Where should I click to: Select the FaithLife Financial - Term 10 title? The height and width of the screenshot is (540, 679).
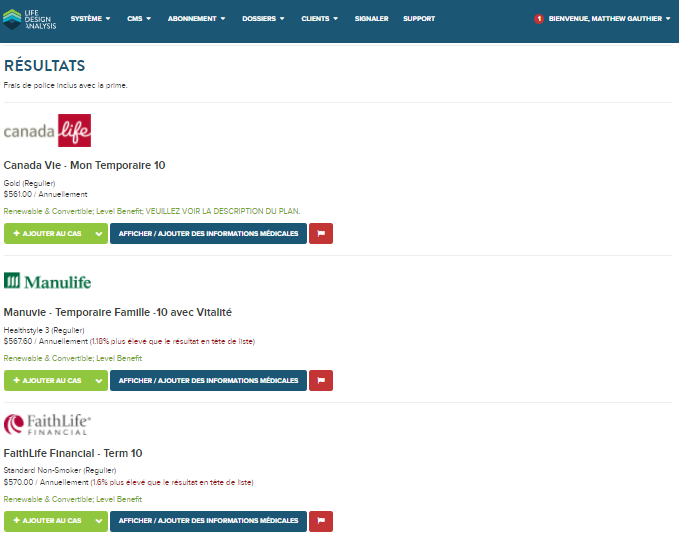click(73, 453)
